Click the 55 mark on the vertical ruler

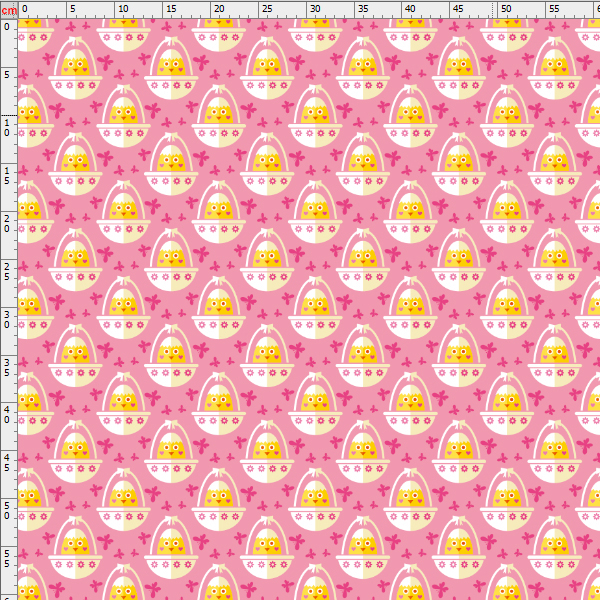[x=7, y=559]
